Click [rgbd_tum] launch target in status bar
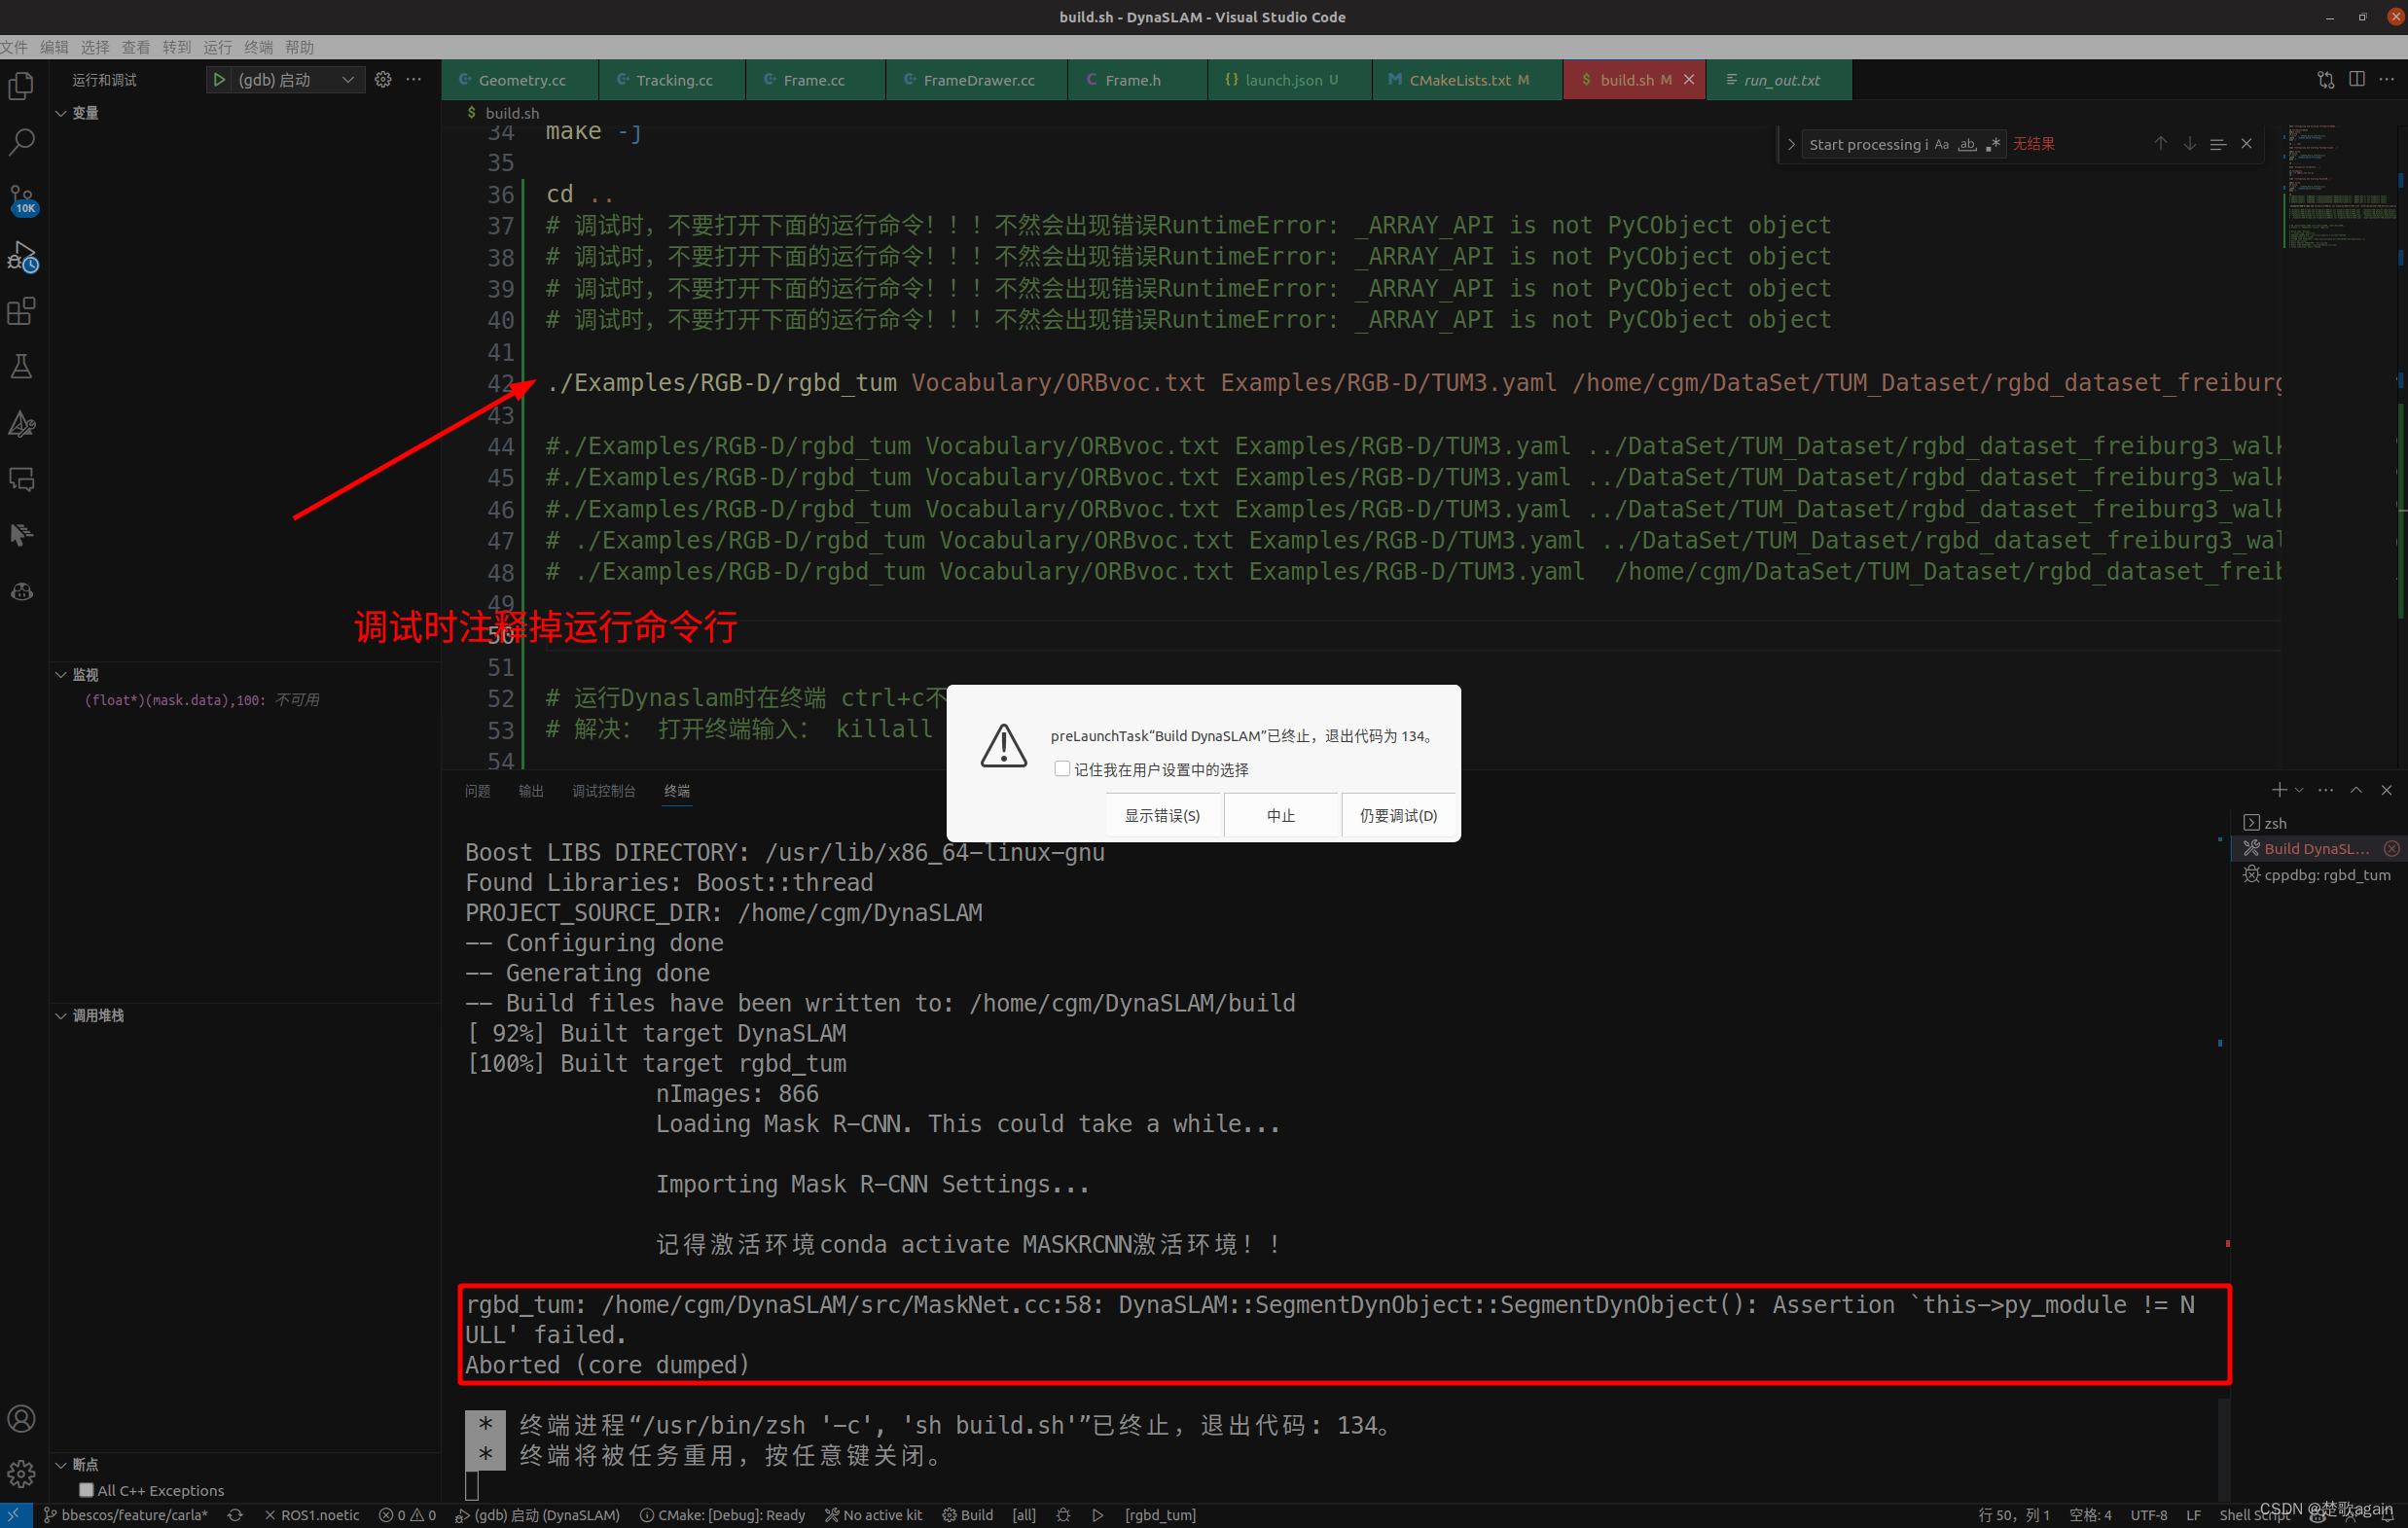Viewport: 2408px width, 1528px height. (1160, 1515)
